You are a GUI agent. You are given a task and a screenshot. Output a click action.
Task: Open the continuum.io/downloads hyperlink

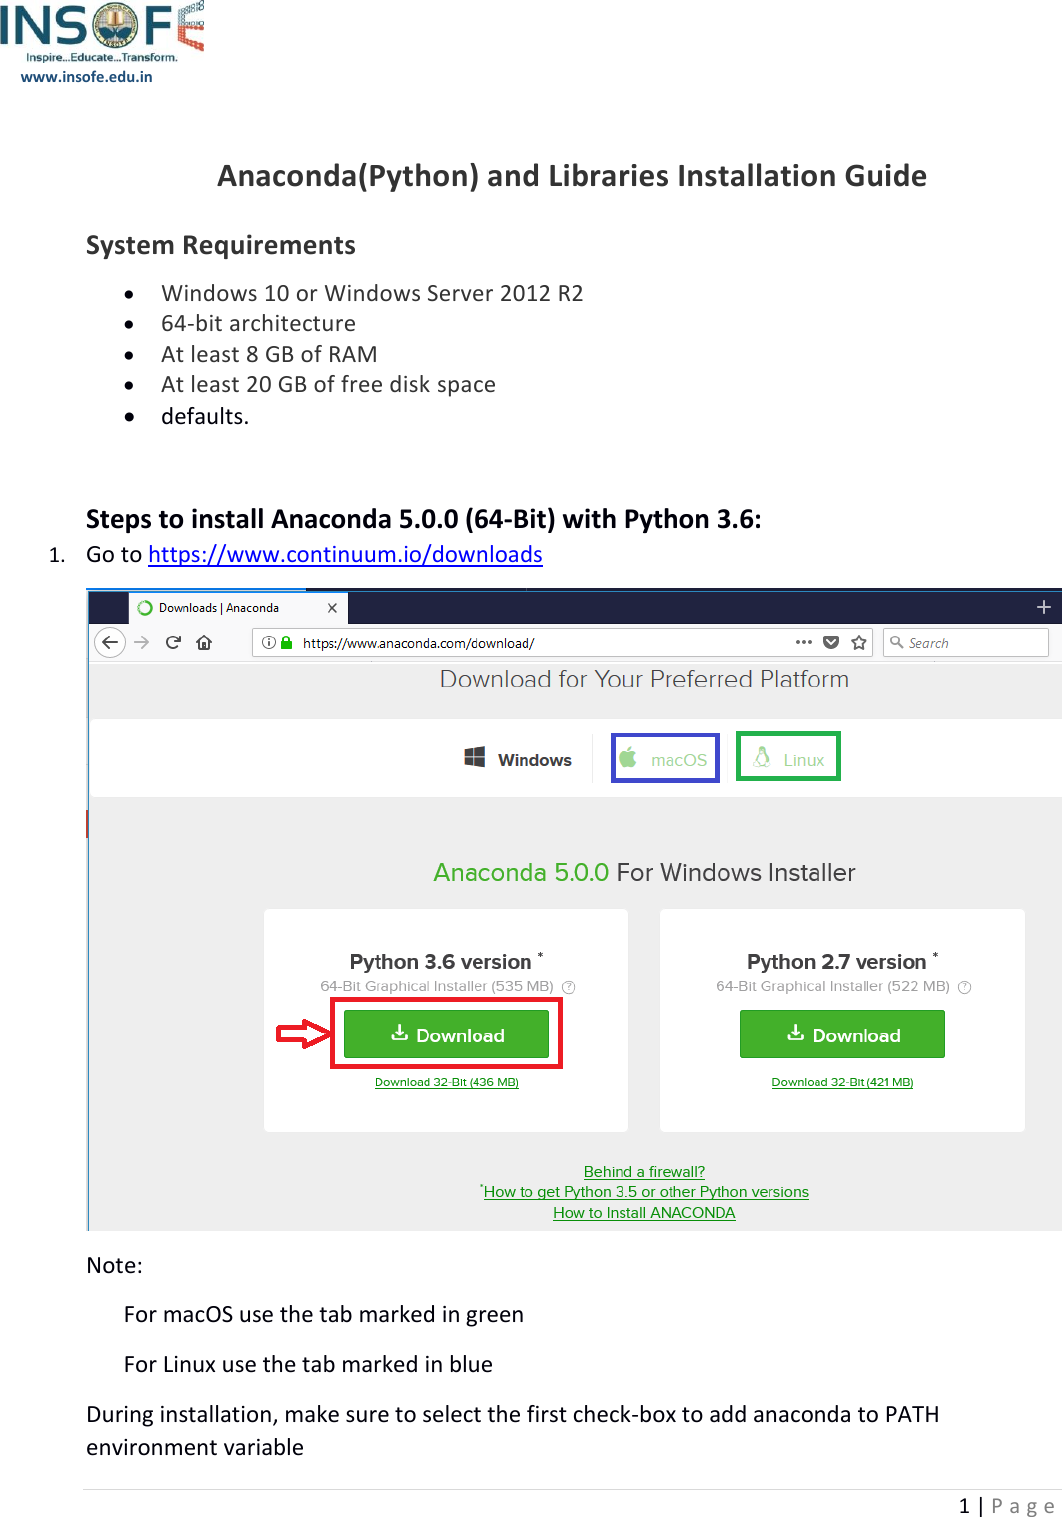[x=345, y=554]
